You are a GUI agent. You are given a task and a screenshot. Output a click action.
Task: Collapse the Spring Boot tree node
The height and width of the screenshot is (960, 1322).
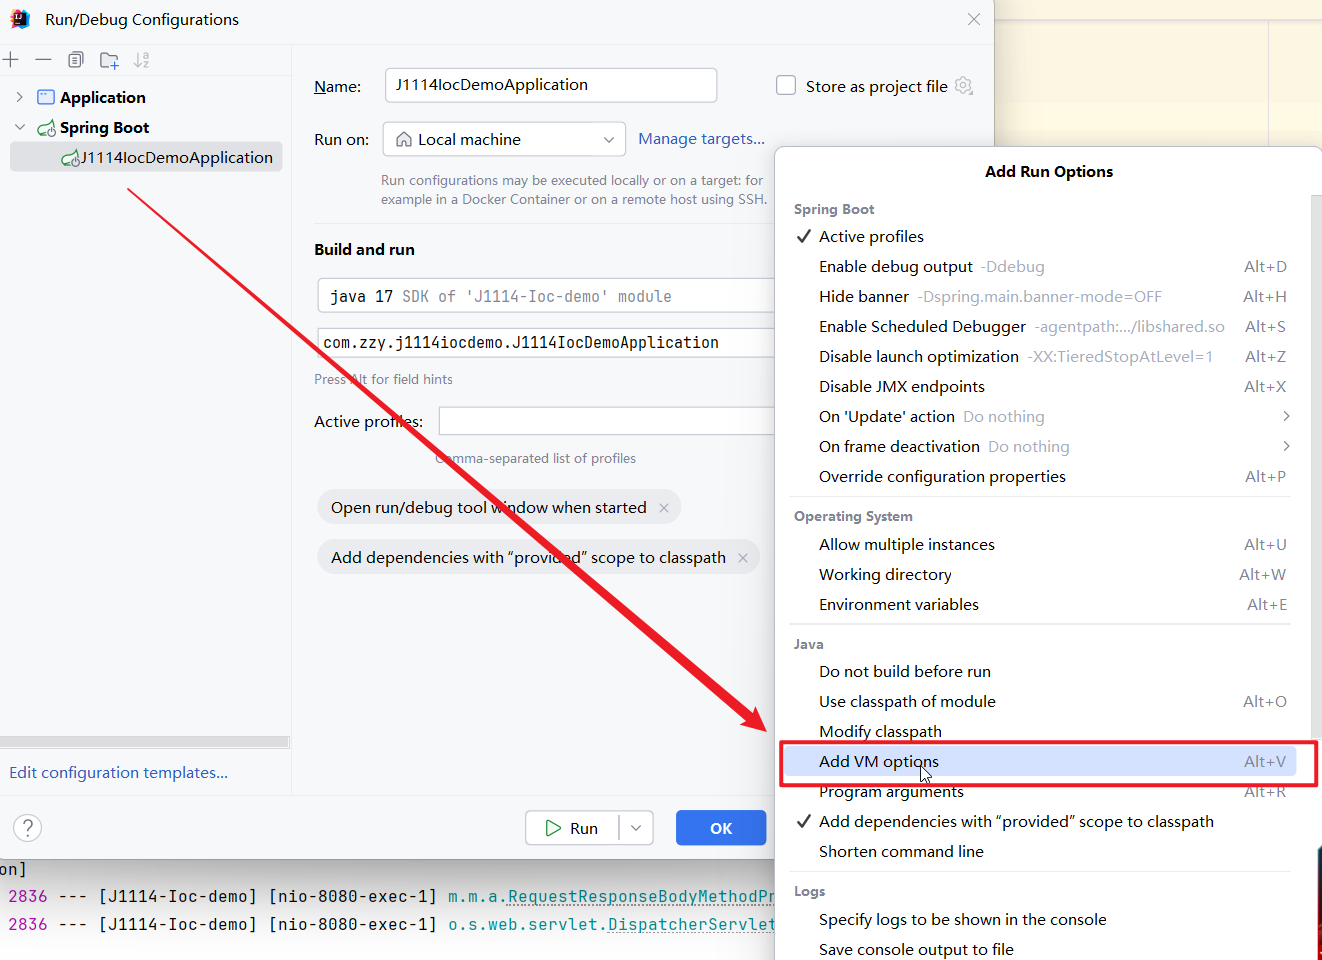(19, 127)
